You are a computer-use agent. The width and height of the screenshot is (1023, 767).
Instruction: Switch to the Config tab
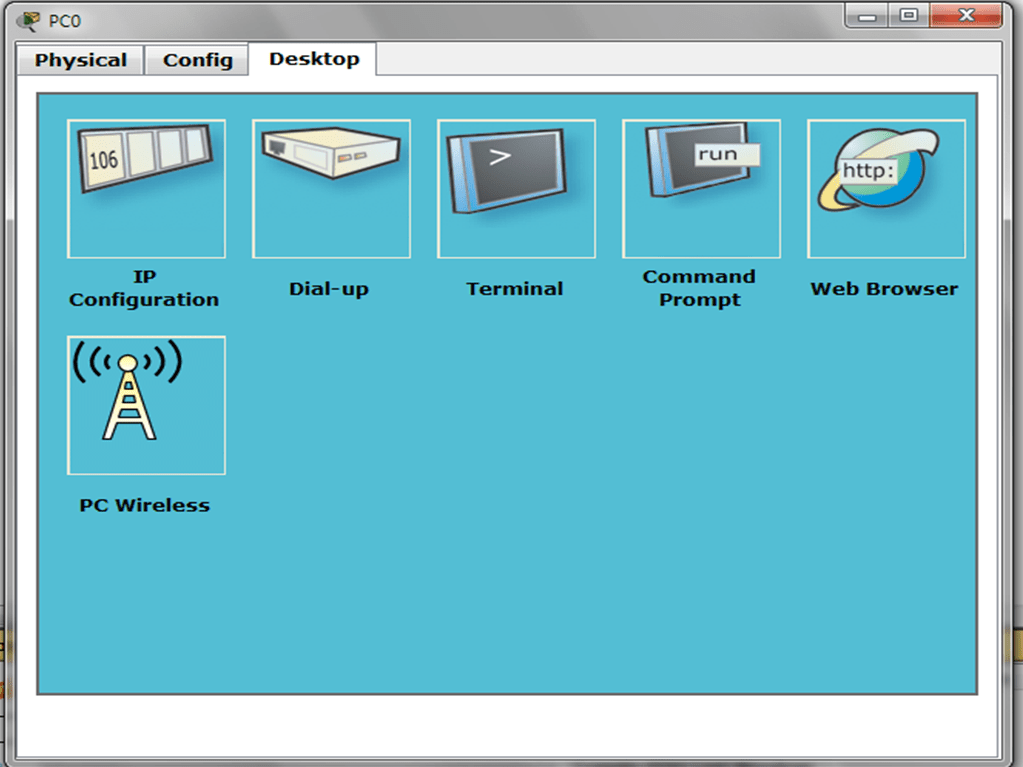(197, 60)
